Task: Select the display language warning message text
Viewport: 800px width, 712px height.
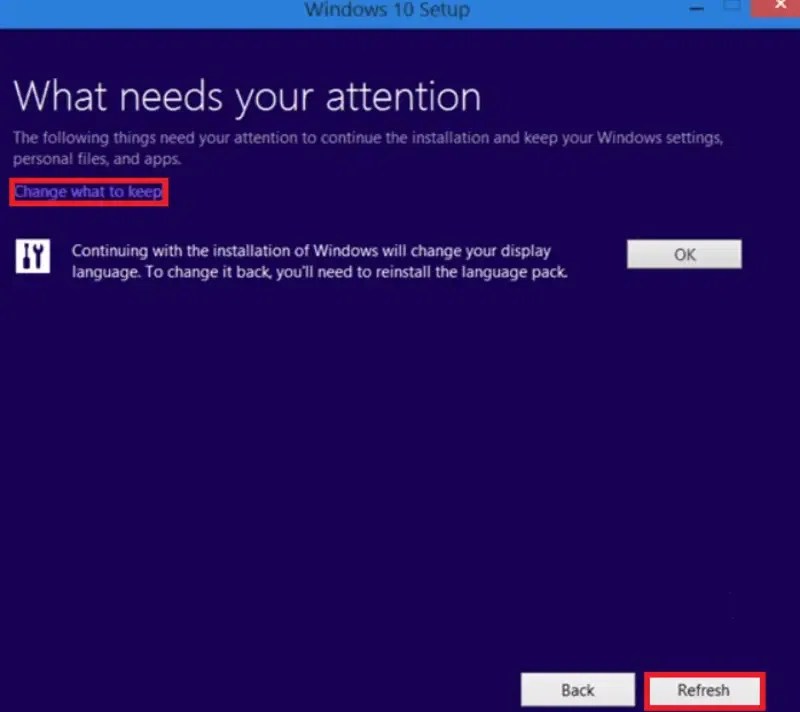Action: [x=319, y=261]
